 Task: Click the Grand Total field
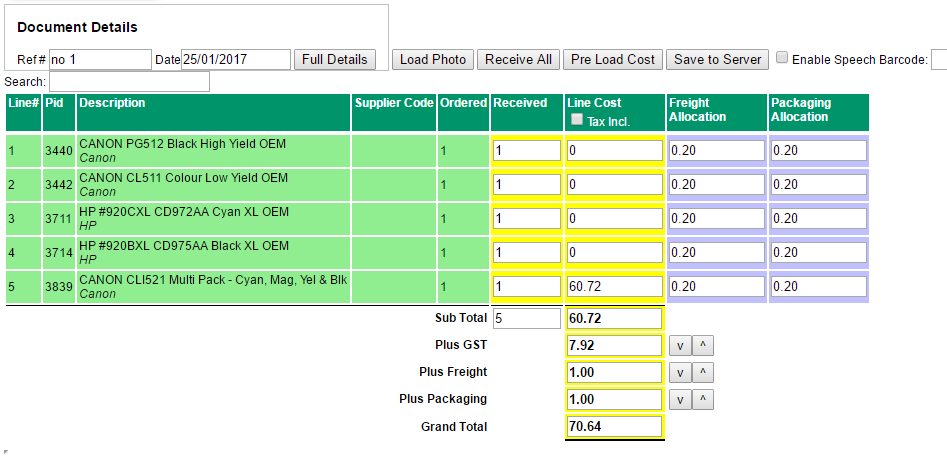[614, 427]
